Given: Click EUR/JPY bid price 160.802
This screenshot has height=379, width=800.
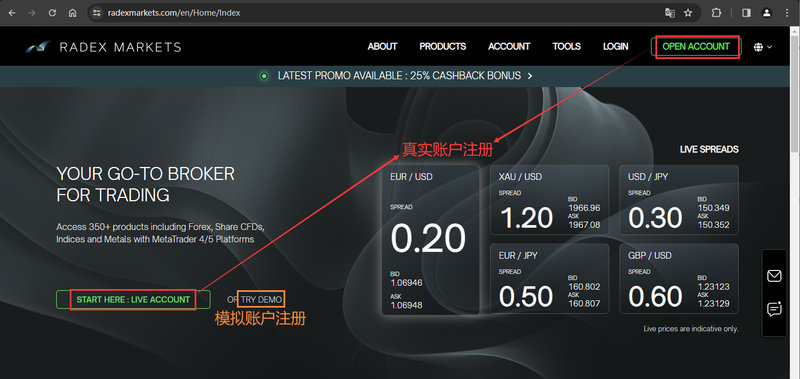Looking at the screenshot, I should [584, 287].
